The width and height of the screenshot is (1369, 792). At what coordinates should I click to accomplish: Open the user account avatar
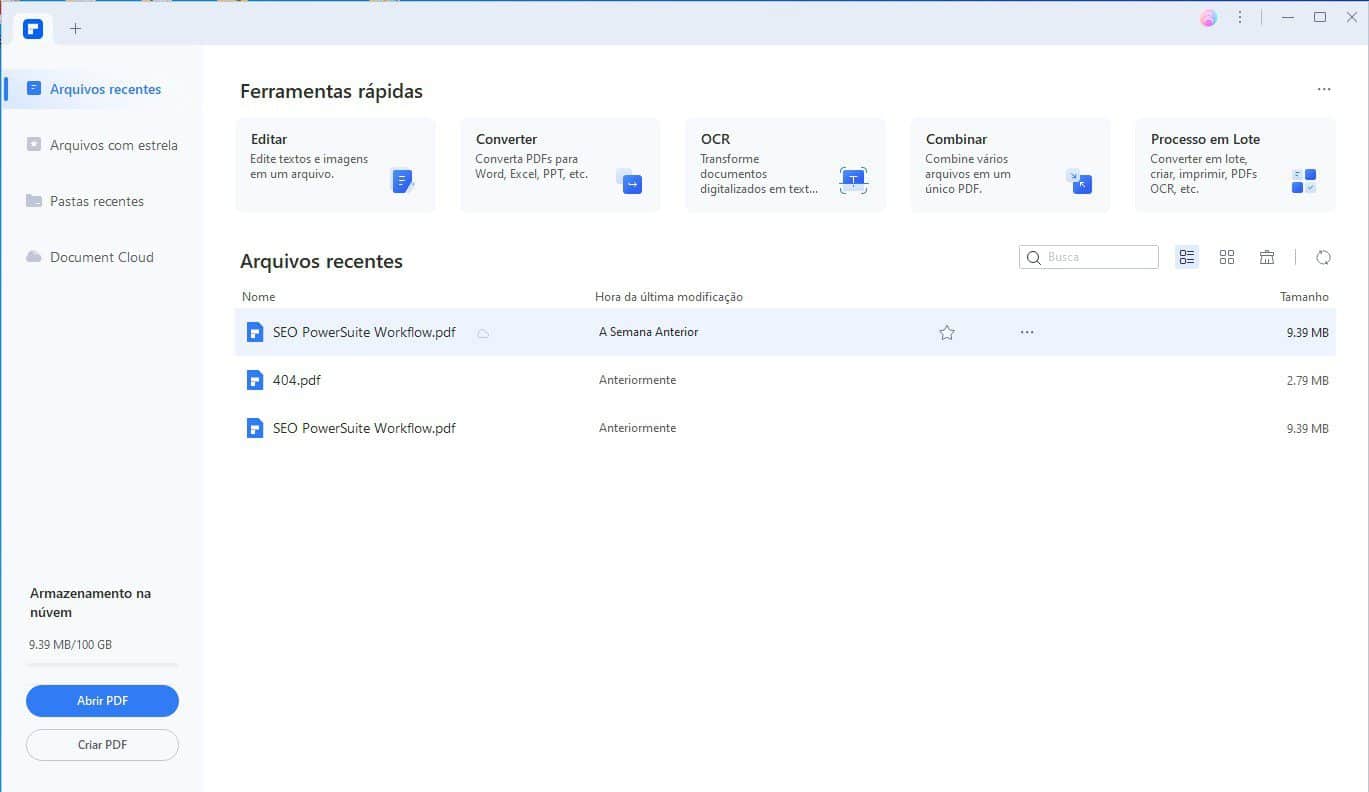click(1209, 18)
